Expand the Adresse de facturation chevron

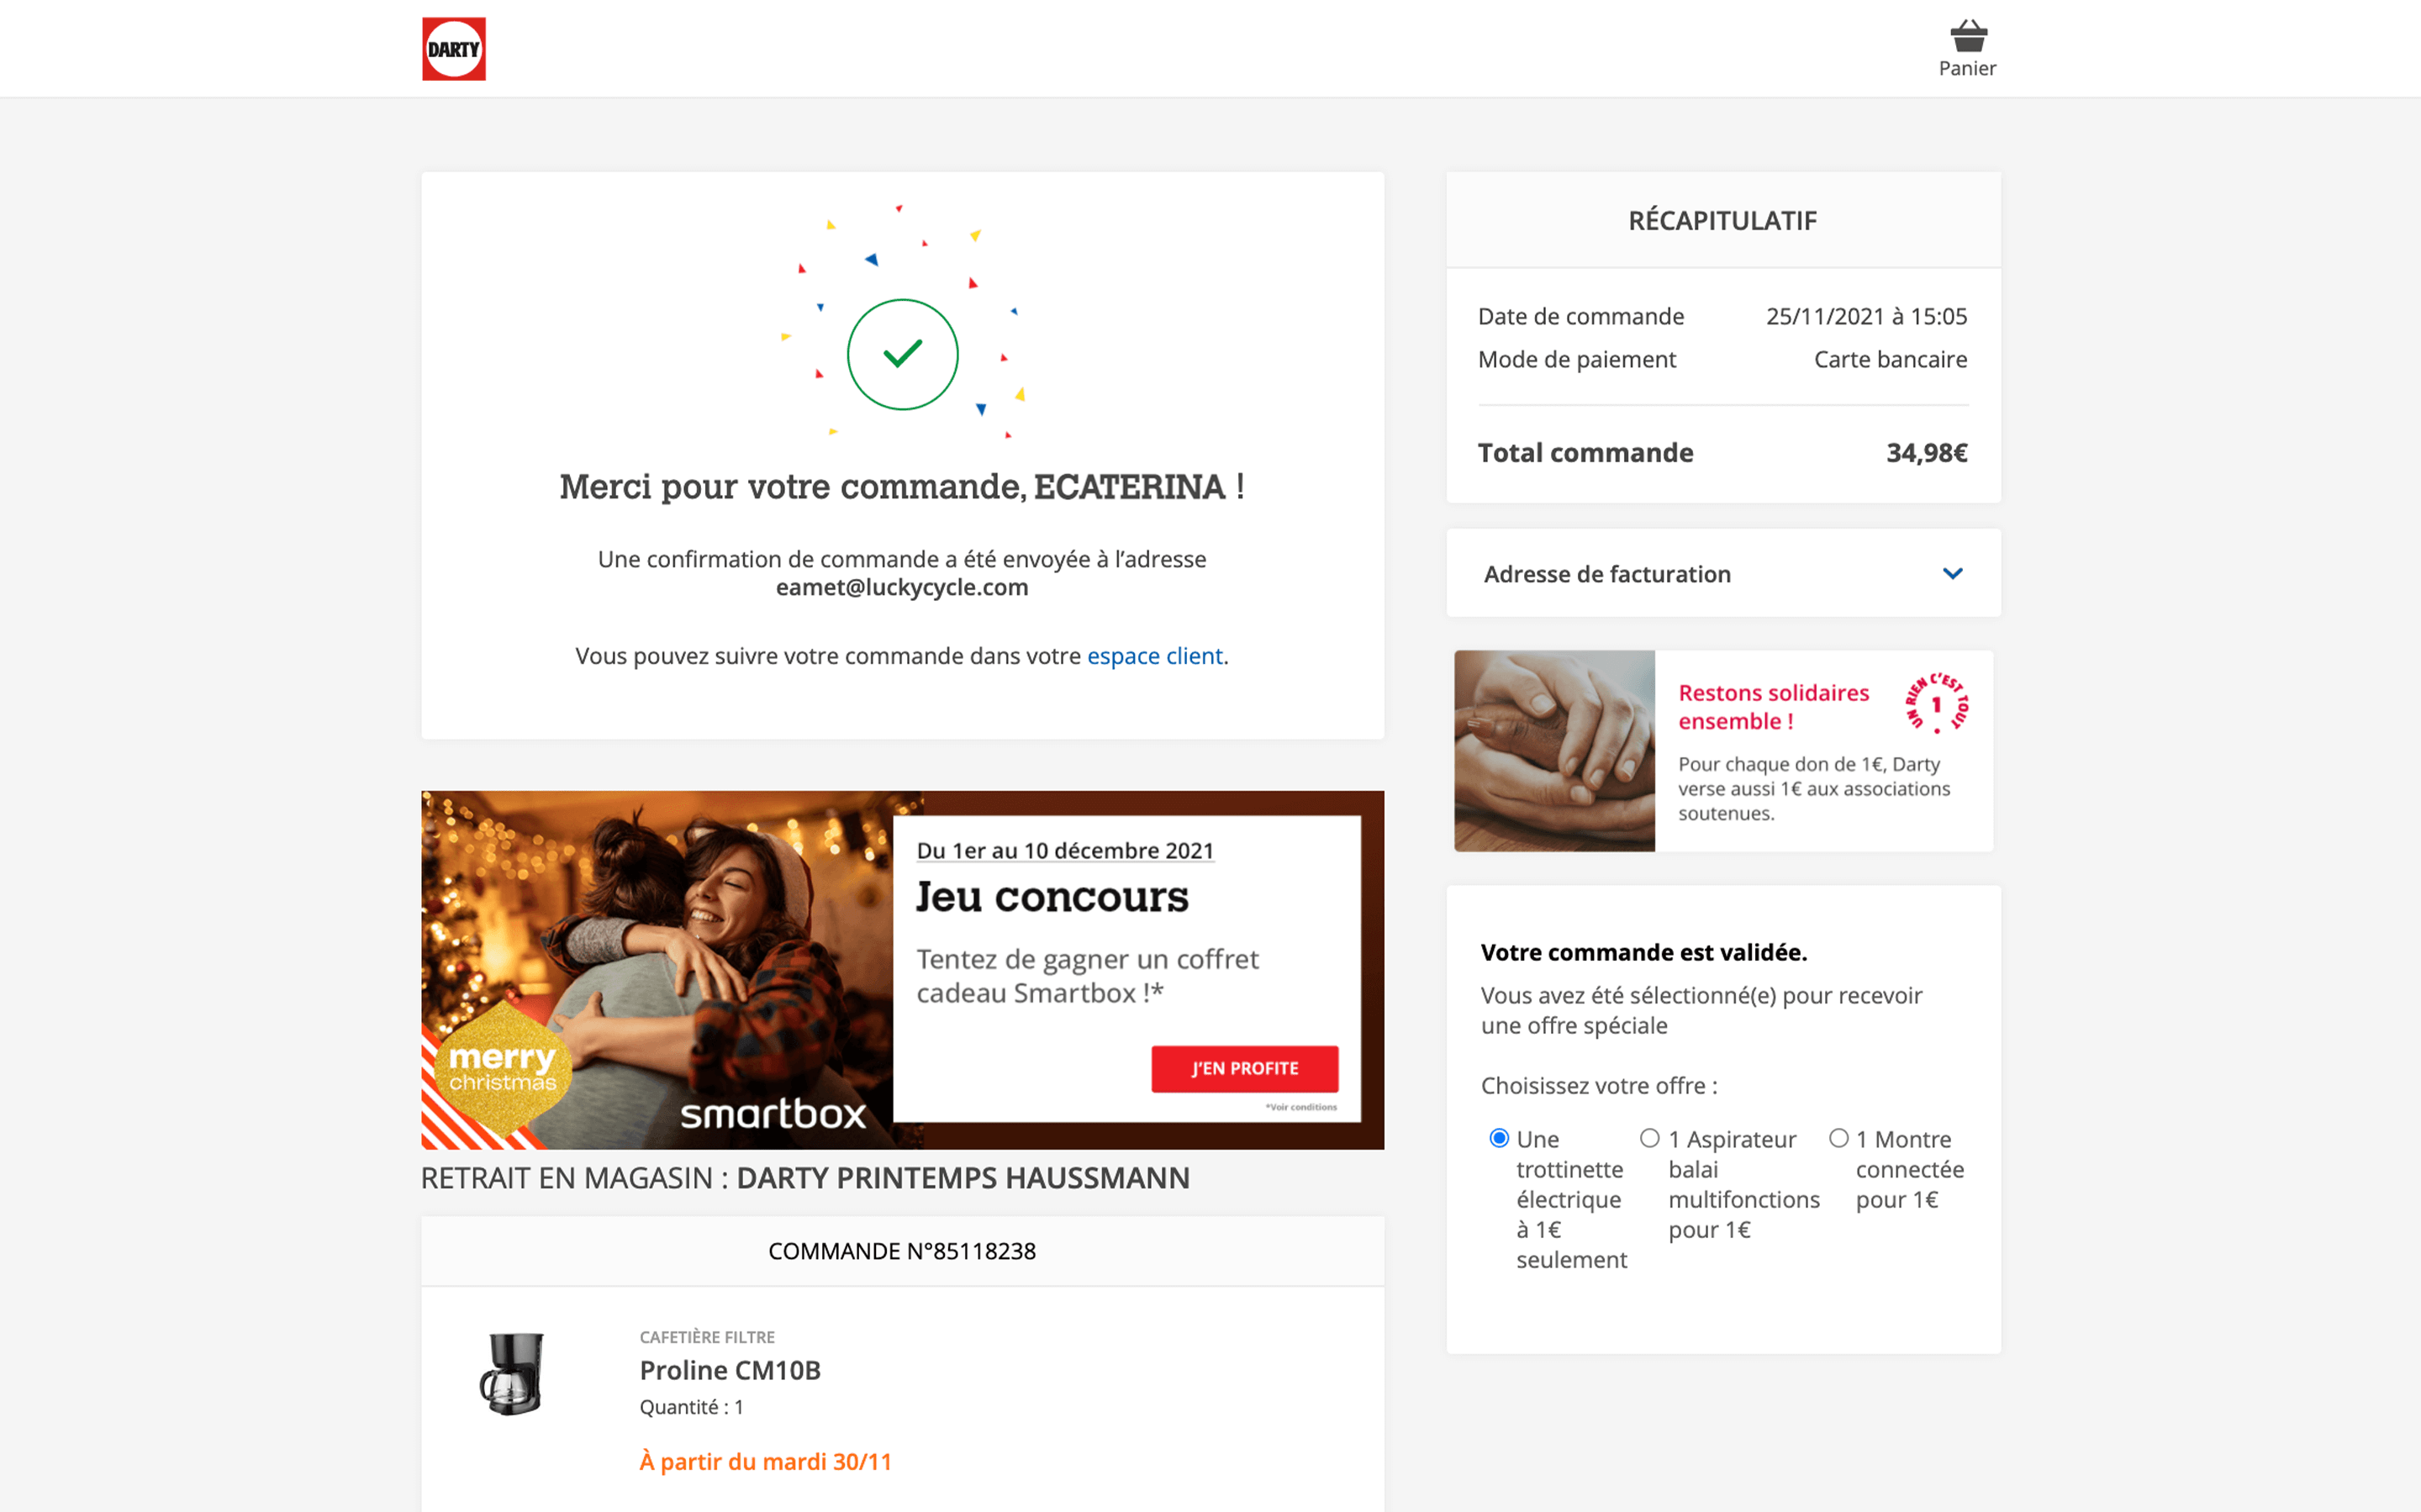1952,574
